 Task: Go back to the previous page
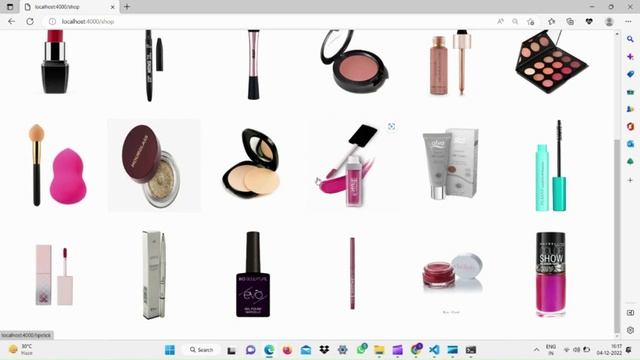pyautogui.click(x=11, y=21)
